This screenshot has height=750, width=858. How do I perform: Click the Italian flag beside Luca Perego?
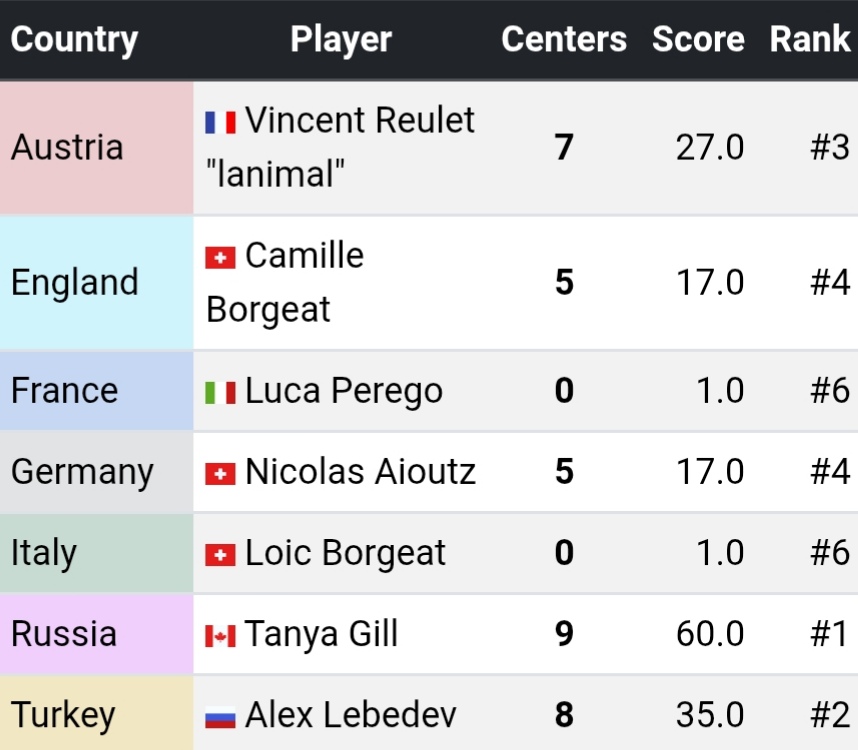tap(220, 392)
